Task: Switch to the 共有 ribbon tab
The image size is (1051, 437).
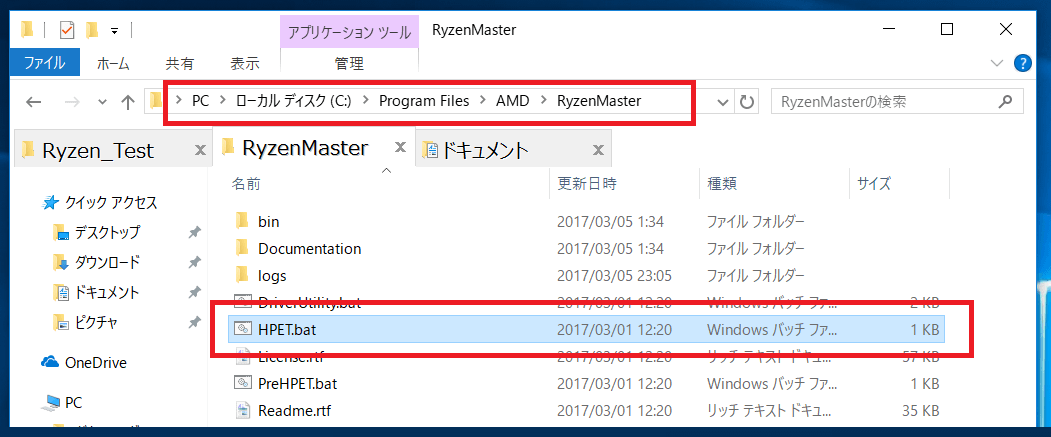Action: click(x=180, y=64)
